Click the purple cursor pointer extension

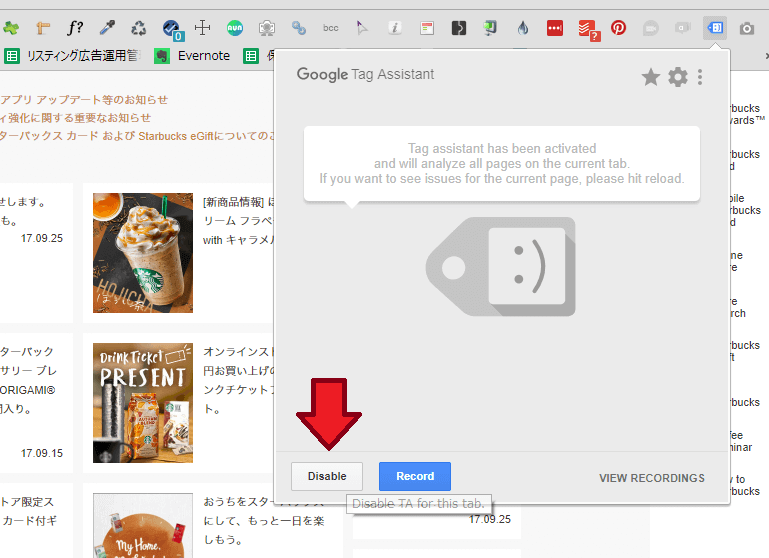(362, 28)
